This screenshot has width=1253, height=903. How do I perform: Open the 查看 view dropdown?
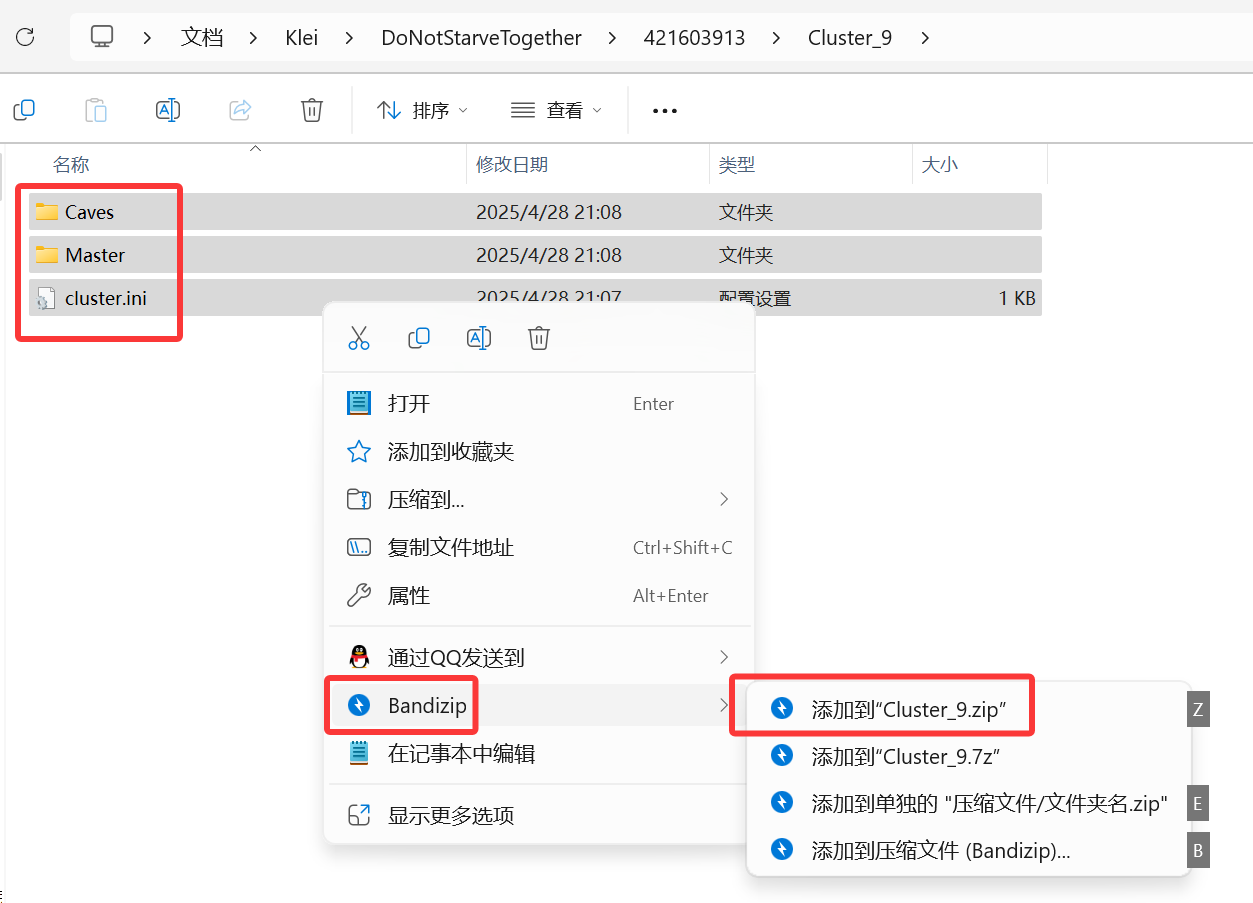pyautogui.click(x=556, y=111)
